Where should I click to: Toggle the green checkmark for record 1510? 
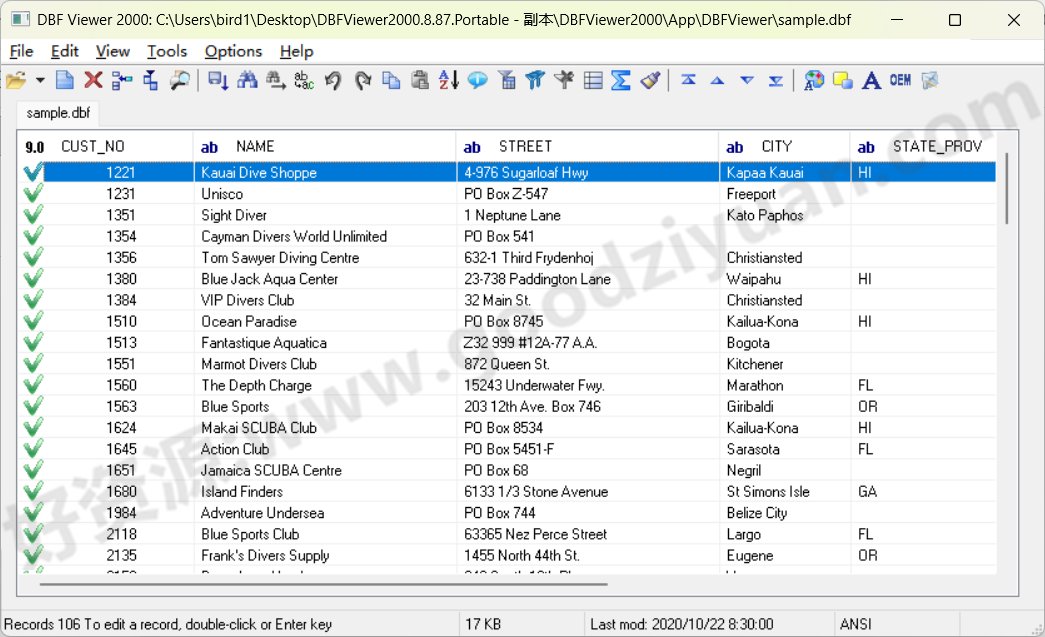(x=33, y=321)
